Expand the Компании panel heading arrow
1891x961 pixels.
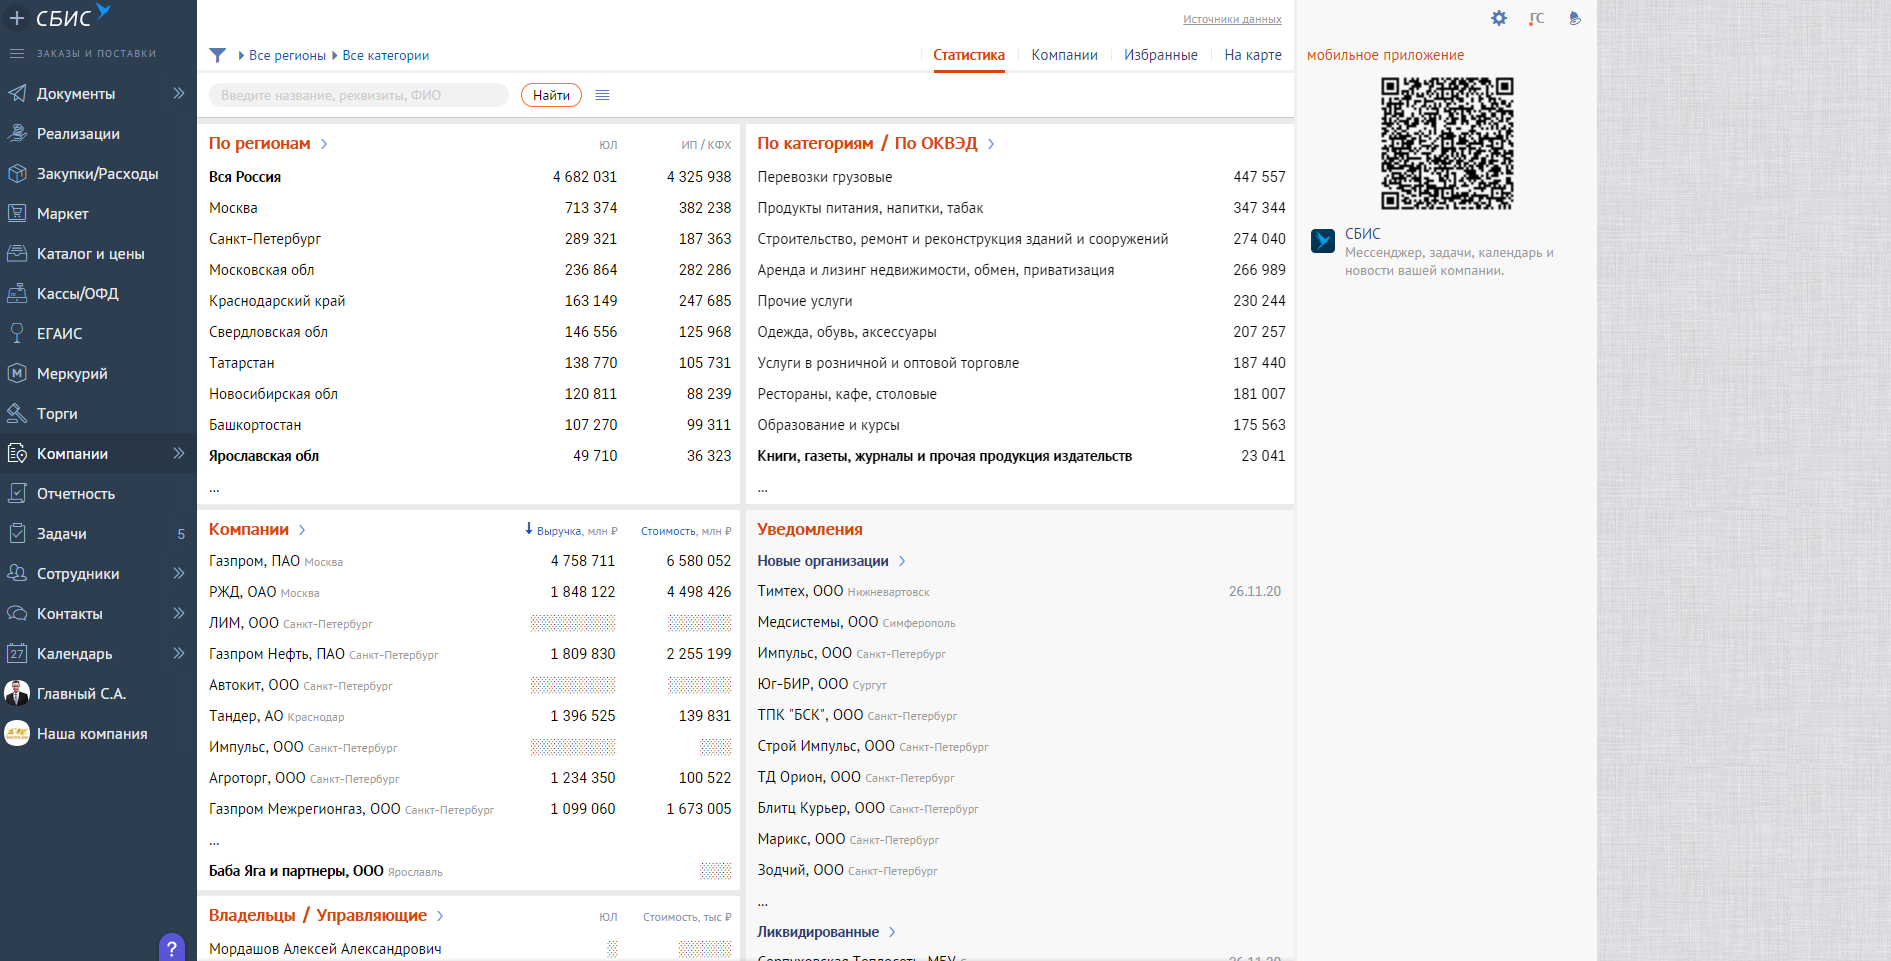click(x=302, y=530)
